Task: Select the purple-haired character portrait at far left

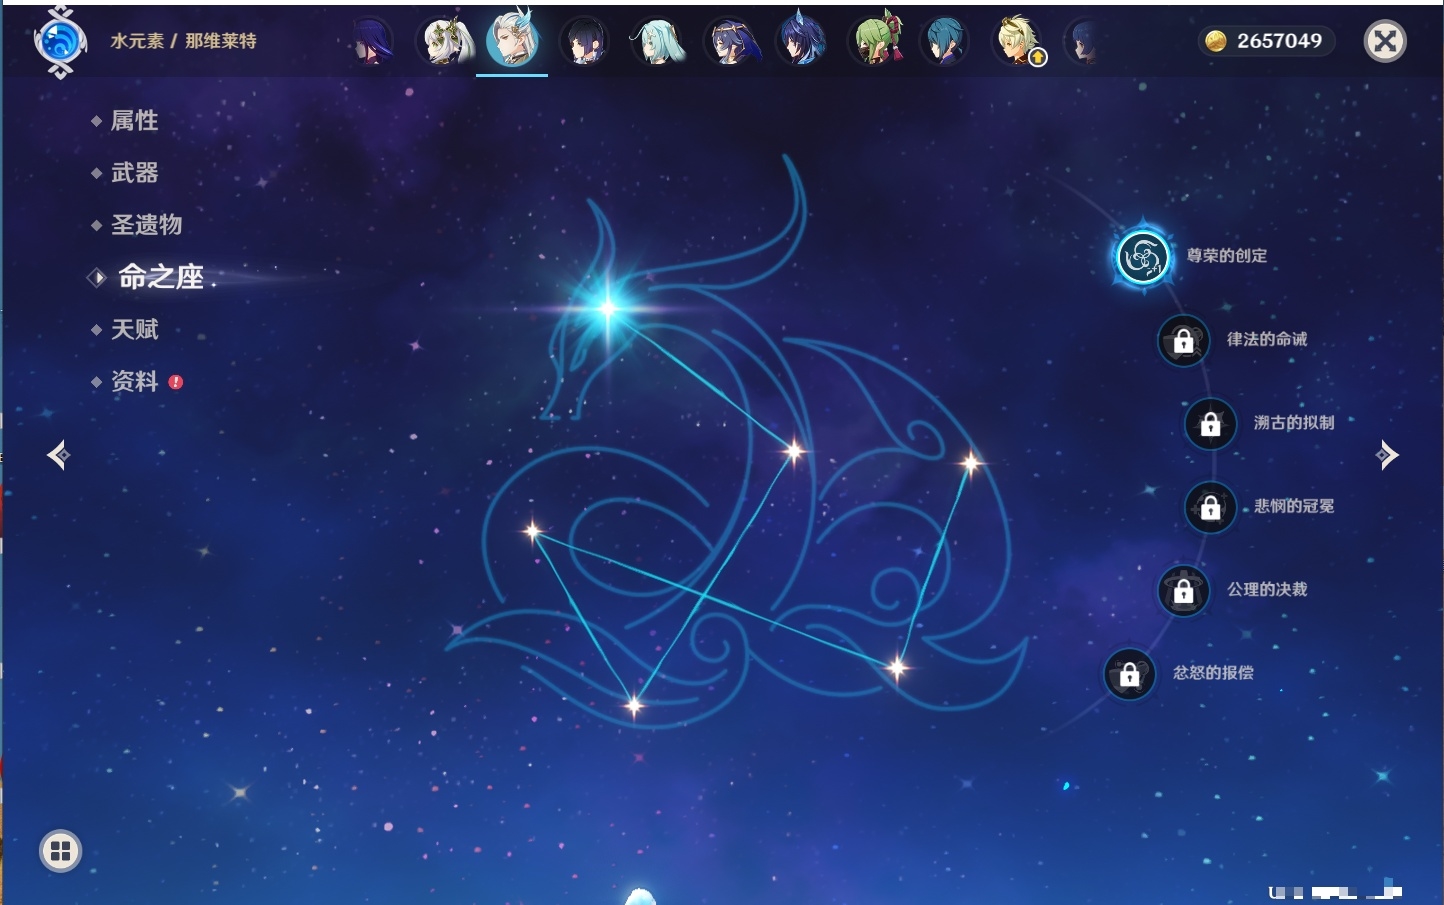Action: (x=371, y=42)
